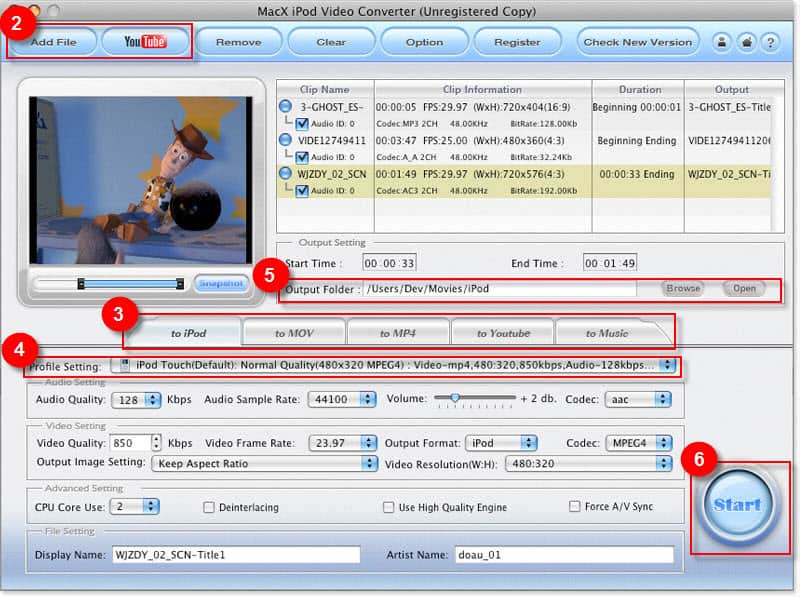Open the Video Frame Rate 23.97 dropdown
This screenshot has width=800, height=597.
[343, 443]
